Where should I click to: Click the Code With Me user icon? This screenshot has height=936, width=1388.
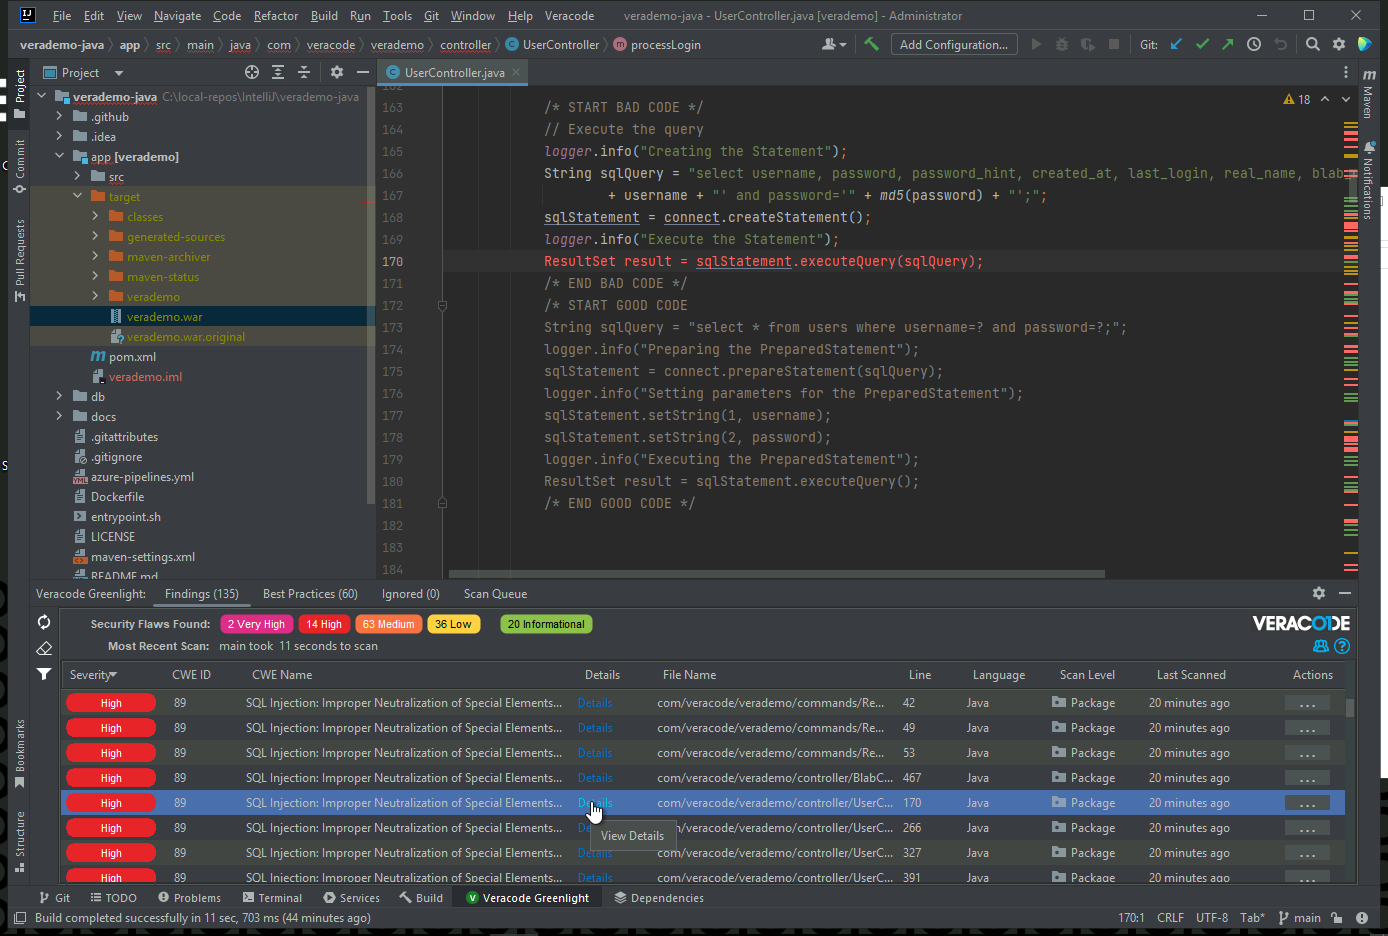(833, 44)
